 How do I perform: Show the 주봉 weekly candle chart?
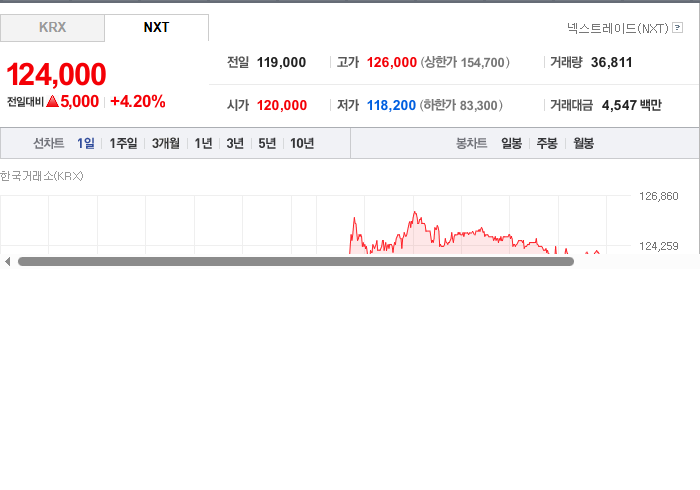(547, 143)
